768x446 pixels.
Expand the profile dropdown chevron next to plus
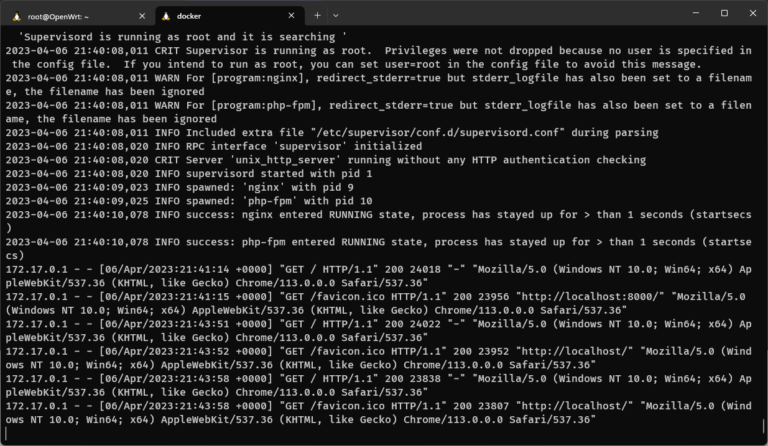click(336, 16)
